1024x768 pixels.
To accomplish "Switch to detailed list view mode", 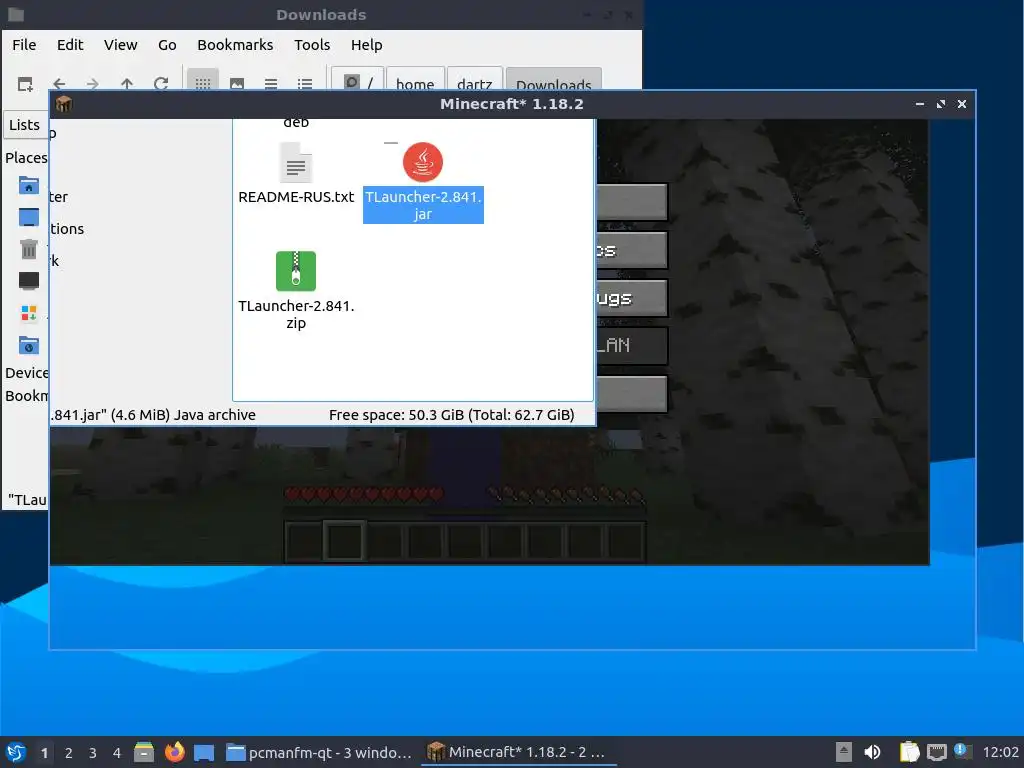I will [x=305, y=84].
